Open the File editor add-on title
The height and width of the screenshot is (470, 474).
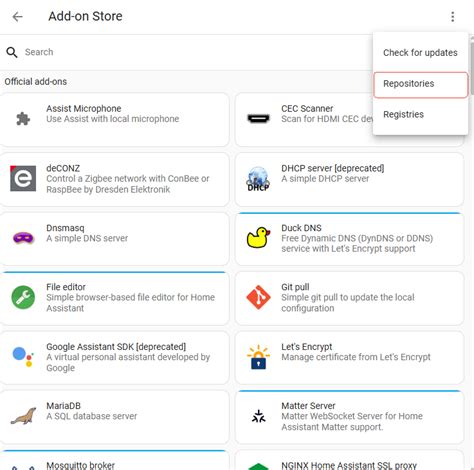(x=66, y=287)
